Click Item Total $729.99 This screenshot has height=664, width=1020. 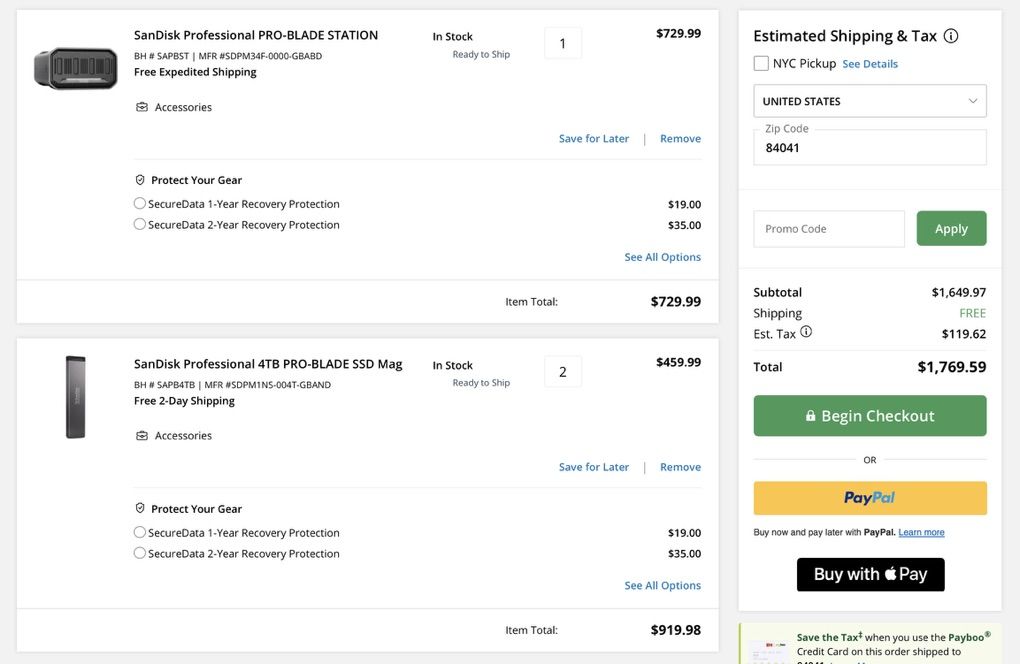coord(675,302)
